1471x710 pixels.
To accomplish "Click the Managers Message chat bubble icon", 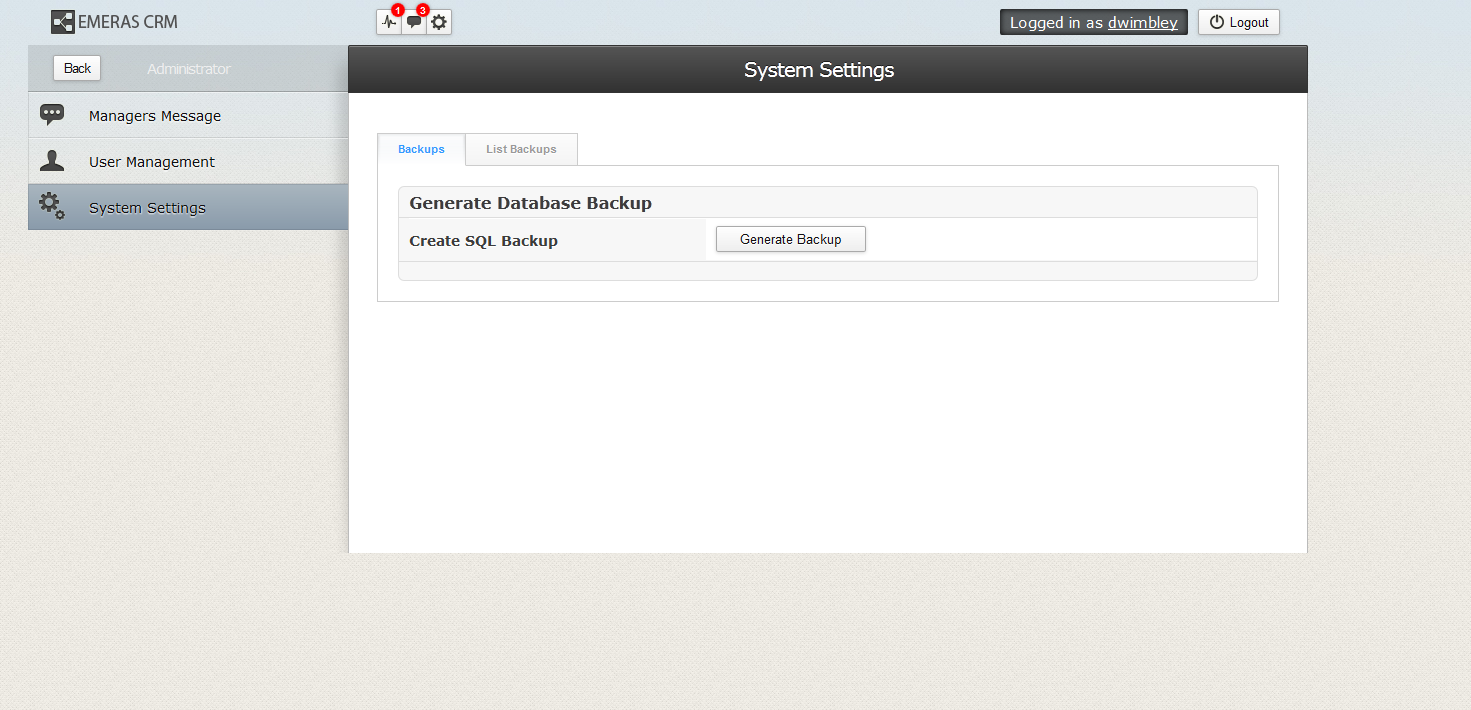I will (x=52, y=115).
